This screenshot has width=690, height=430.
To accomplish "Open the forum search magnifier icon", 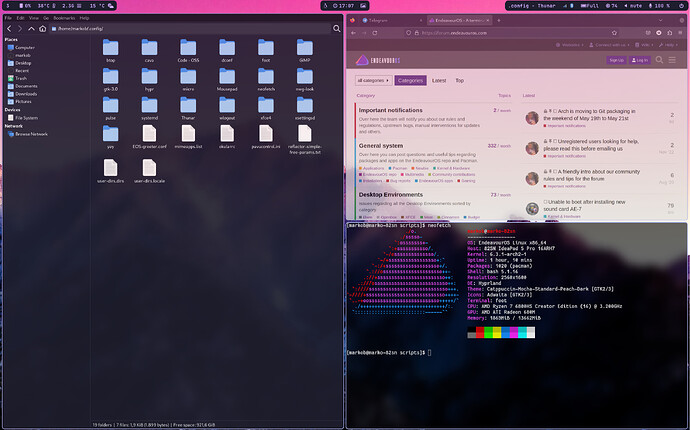I will point(659,60).
